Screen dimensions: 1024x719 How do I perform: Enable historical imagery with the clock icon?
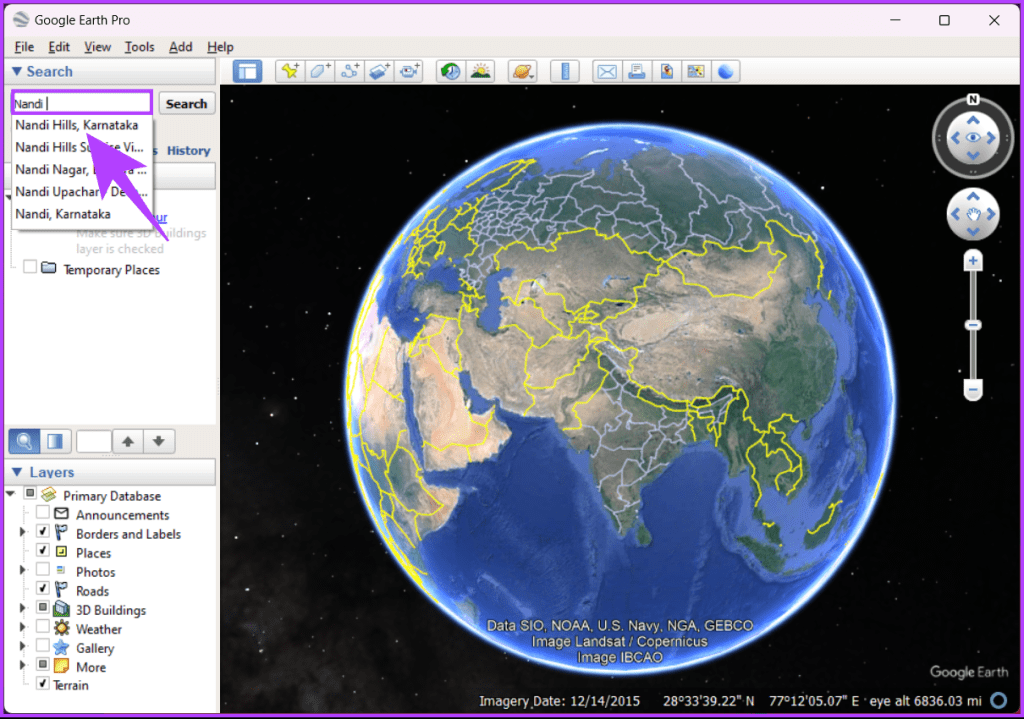point(448,71)
